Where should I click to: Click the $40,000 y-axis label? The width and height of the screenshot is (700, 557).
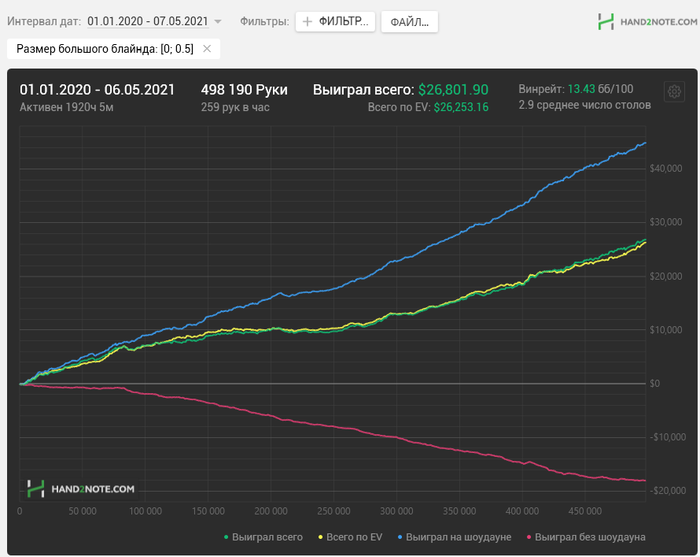(666, 168)
